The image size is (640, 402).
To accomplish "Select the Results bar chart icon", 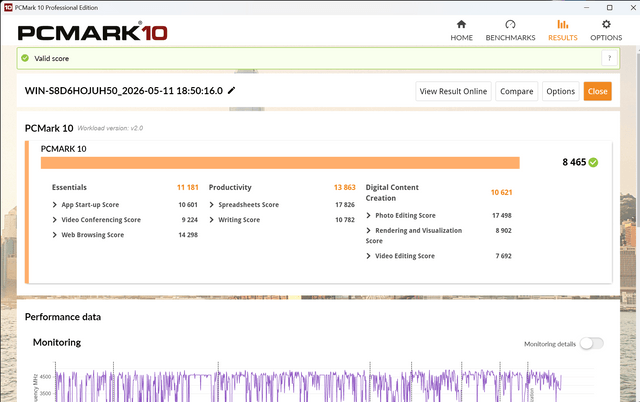I will (x=562, y=24).
